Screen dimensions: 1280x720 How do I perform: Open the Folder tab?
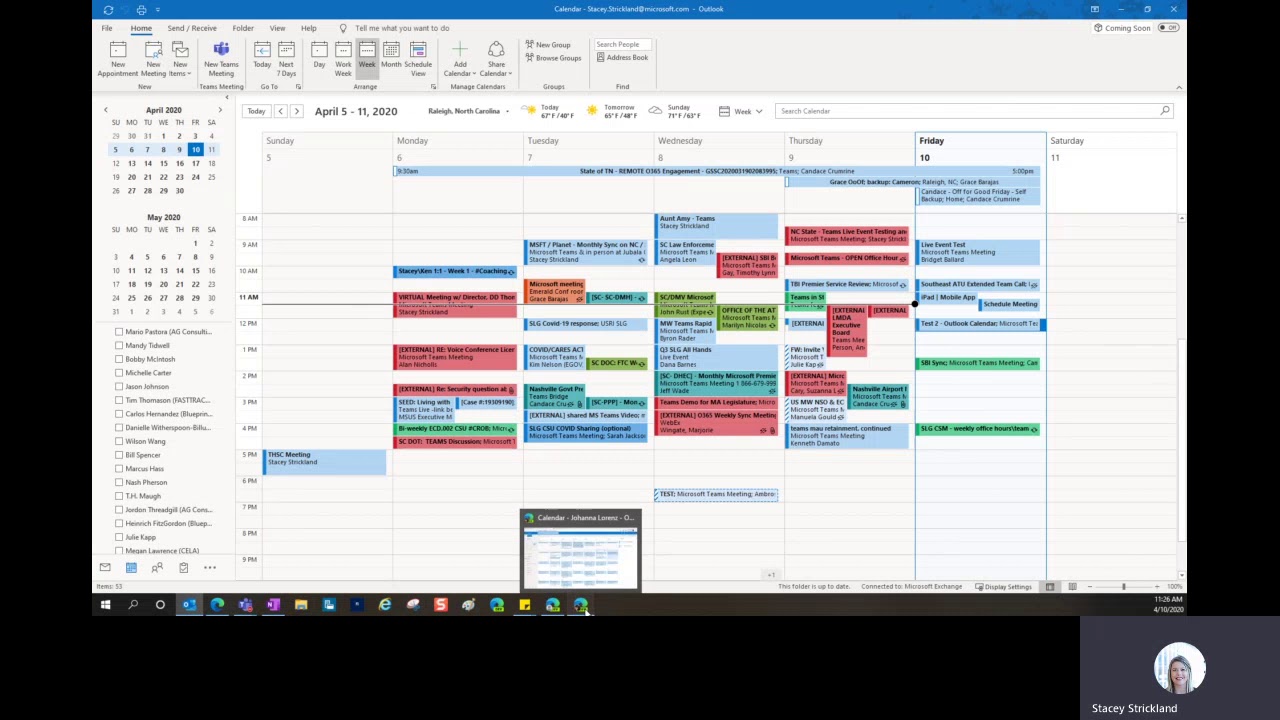(243, 28)
